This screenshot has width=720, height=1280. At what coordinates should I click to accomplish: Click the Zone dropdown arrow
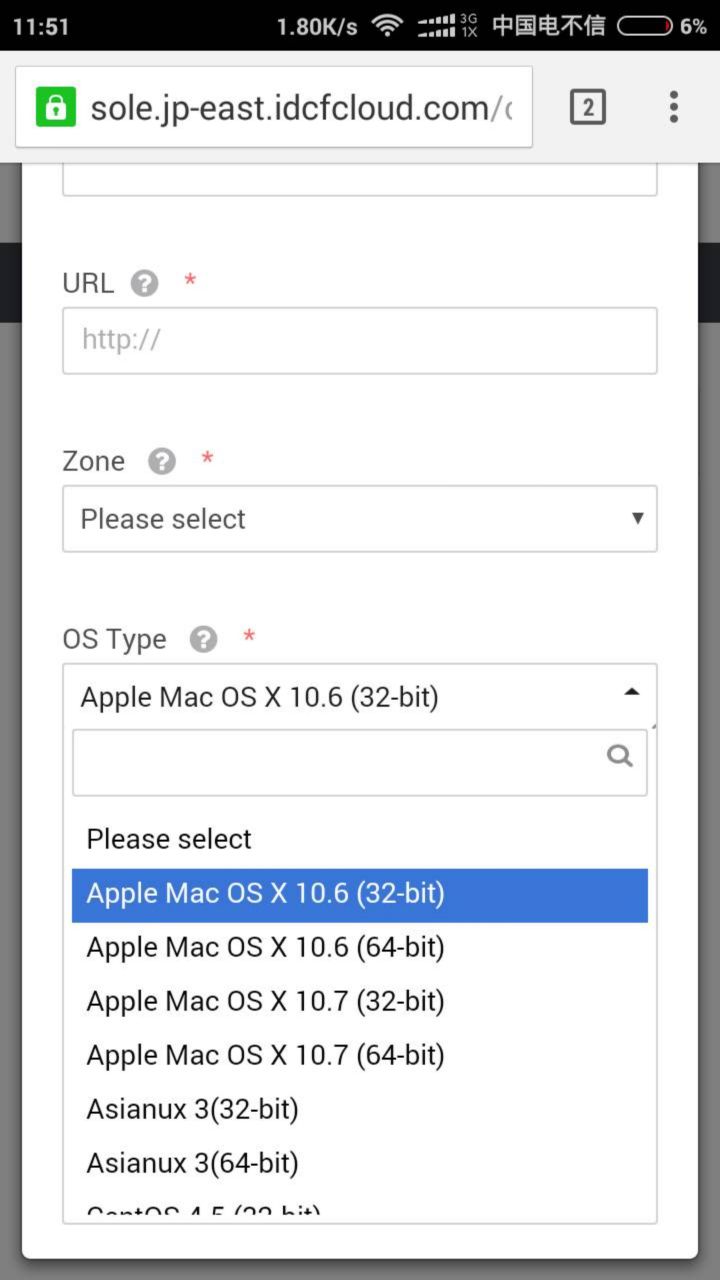pos(637,518)
